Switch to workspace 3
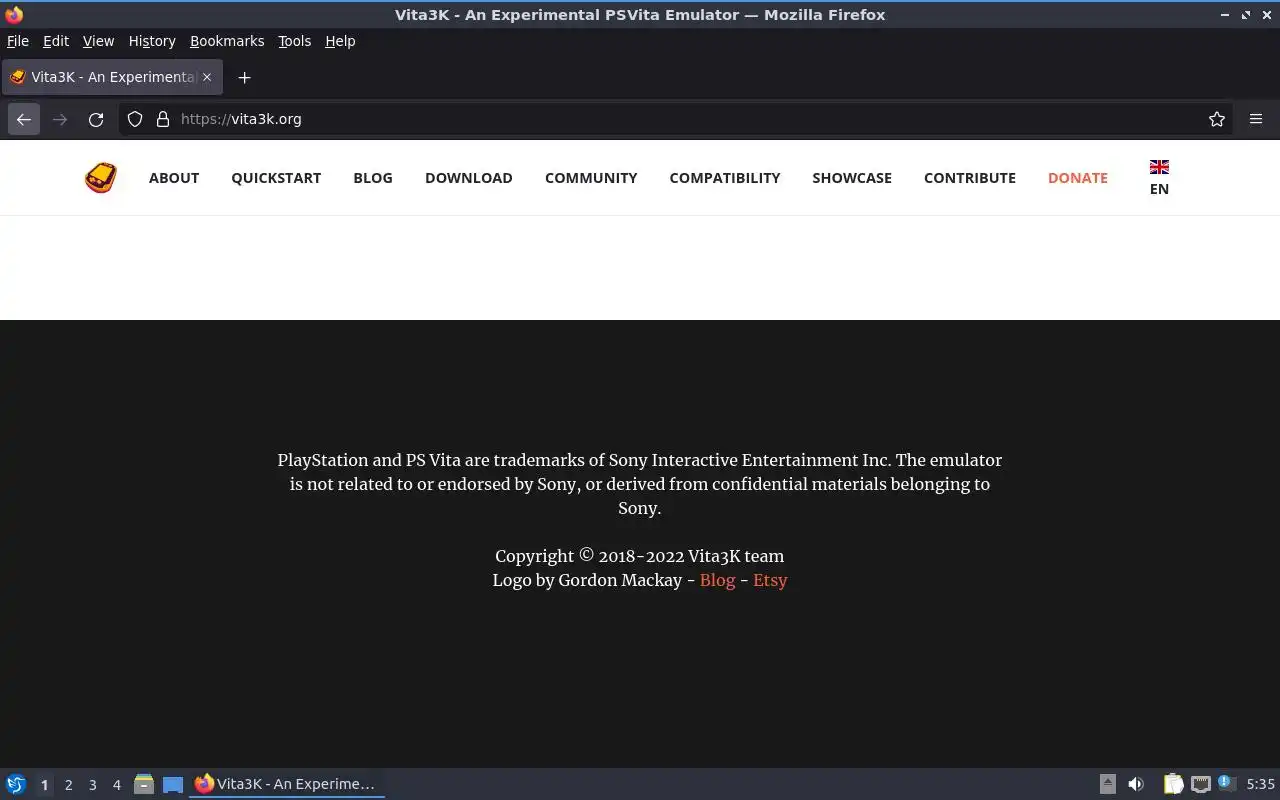 [x=92, y=785]
